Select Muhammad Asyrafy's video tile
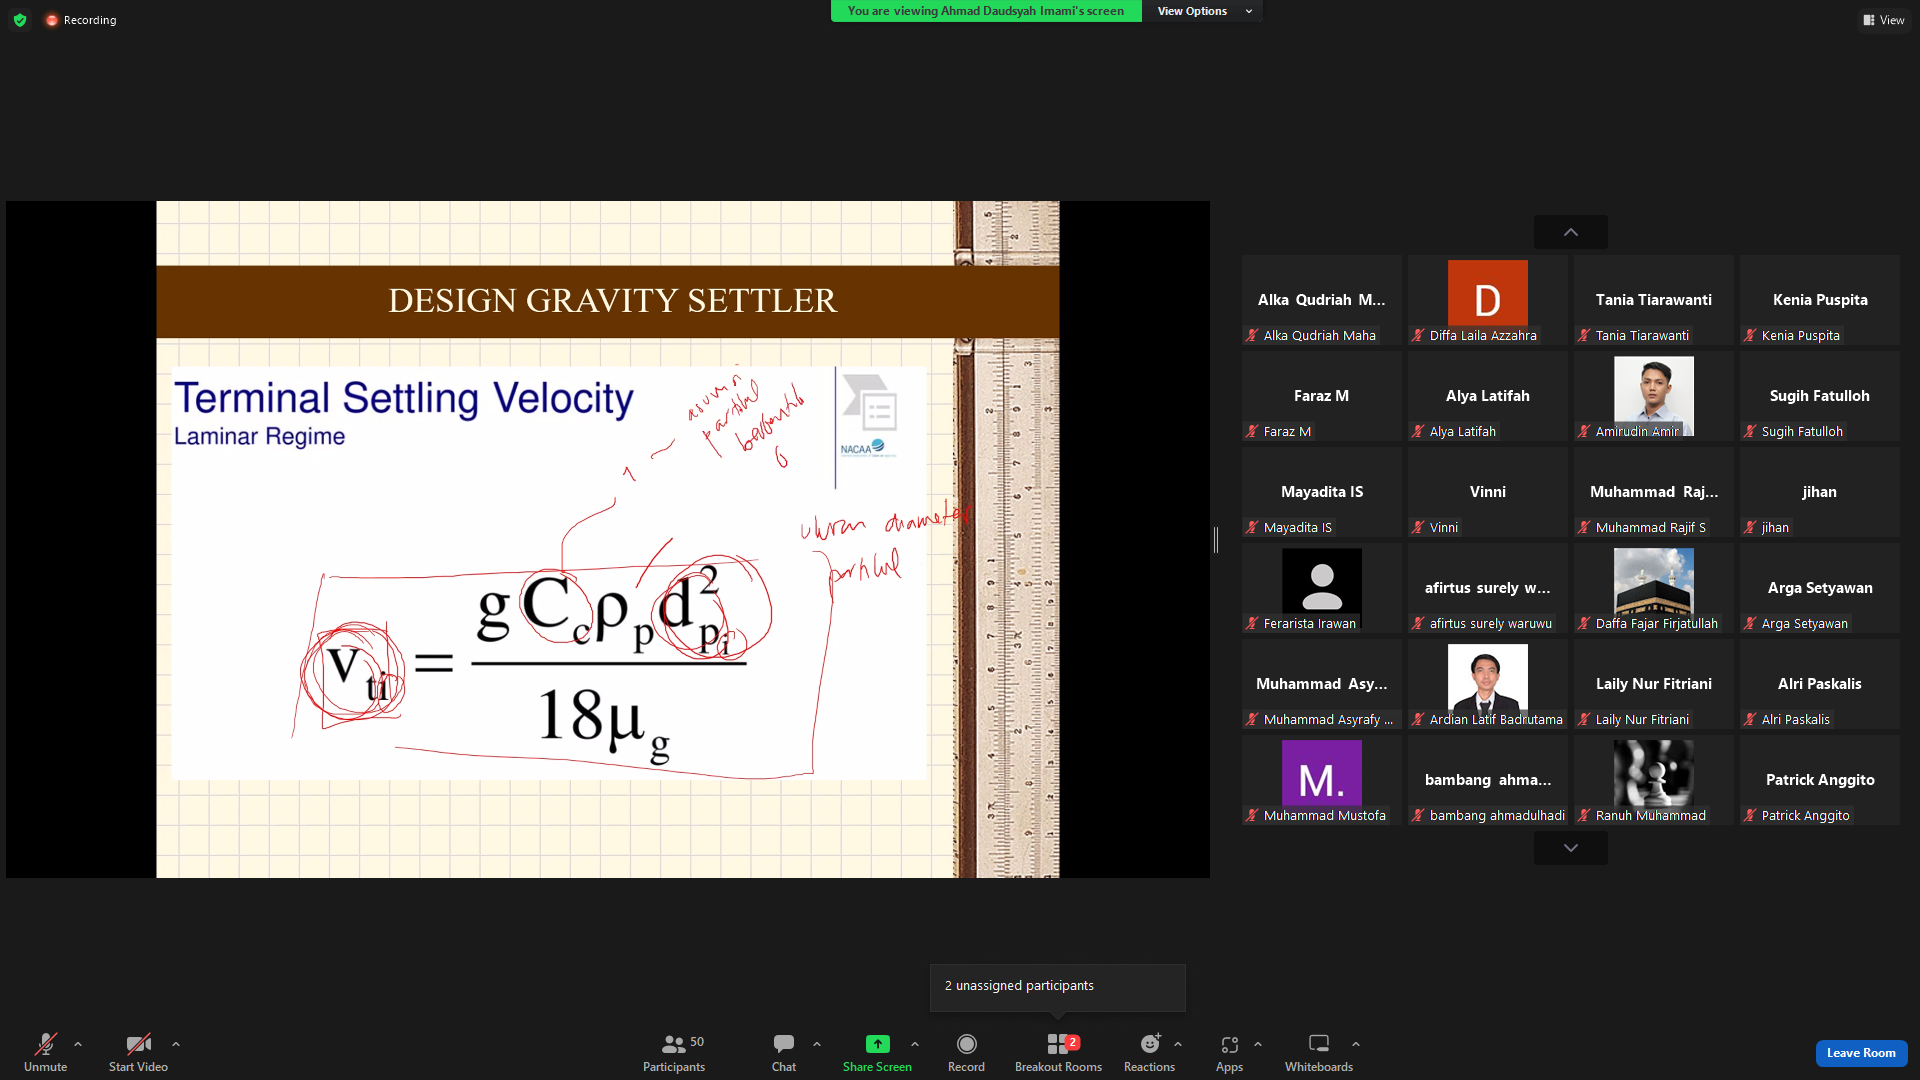 [x=1322, y=684]
